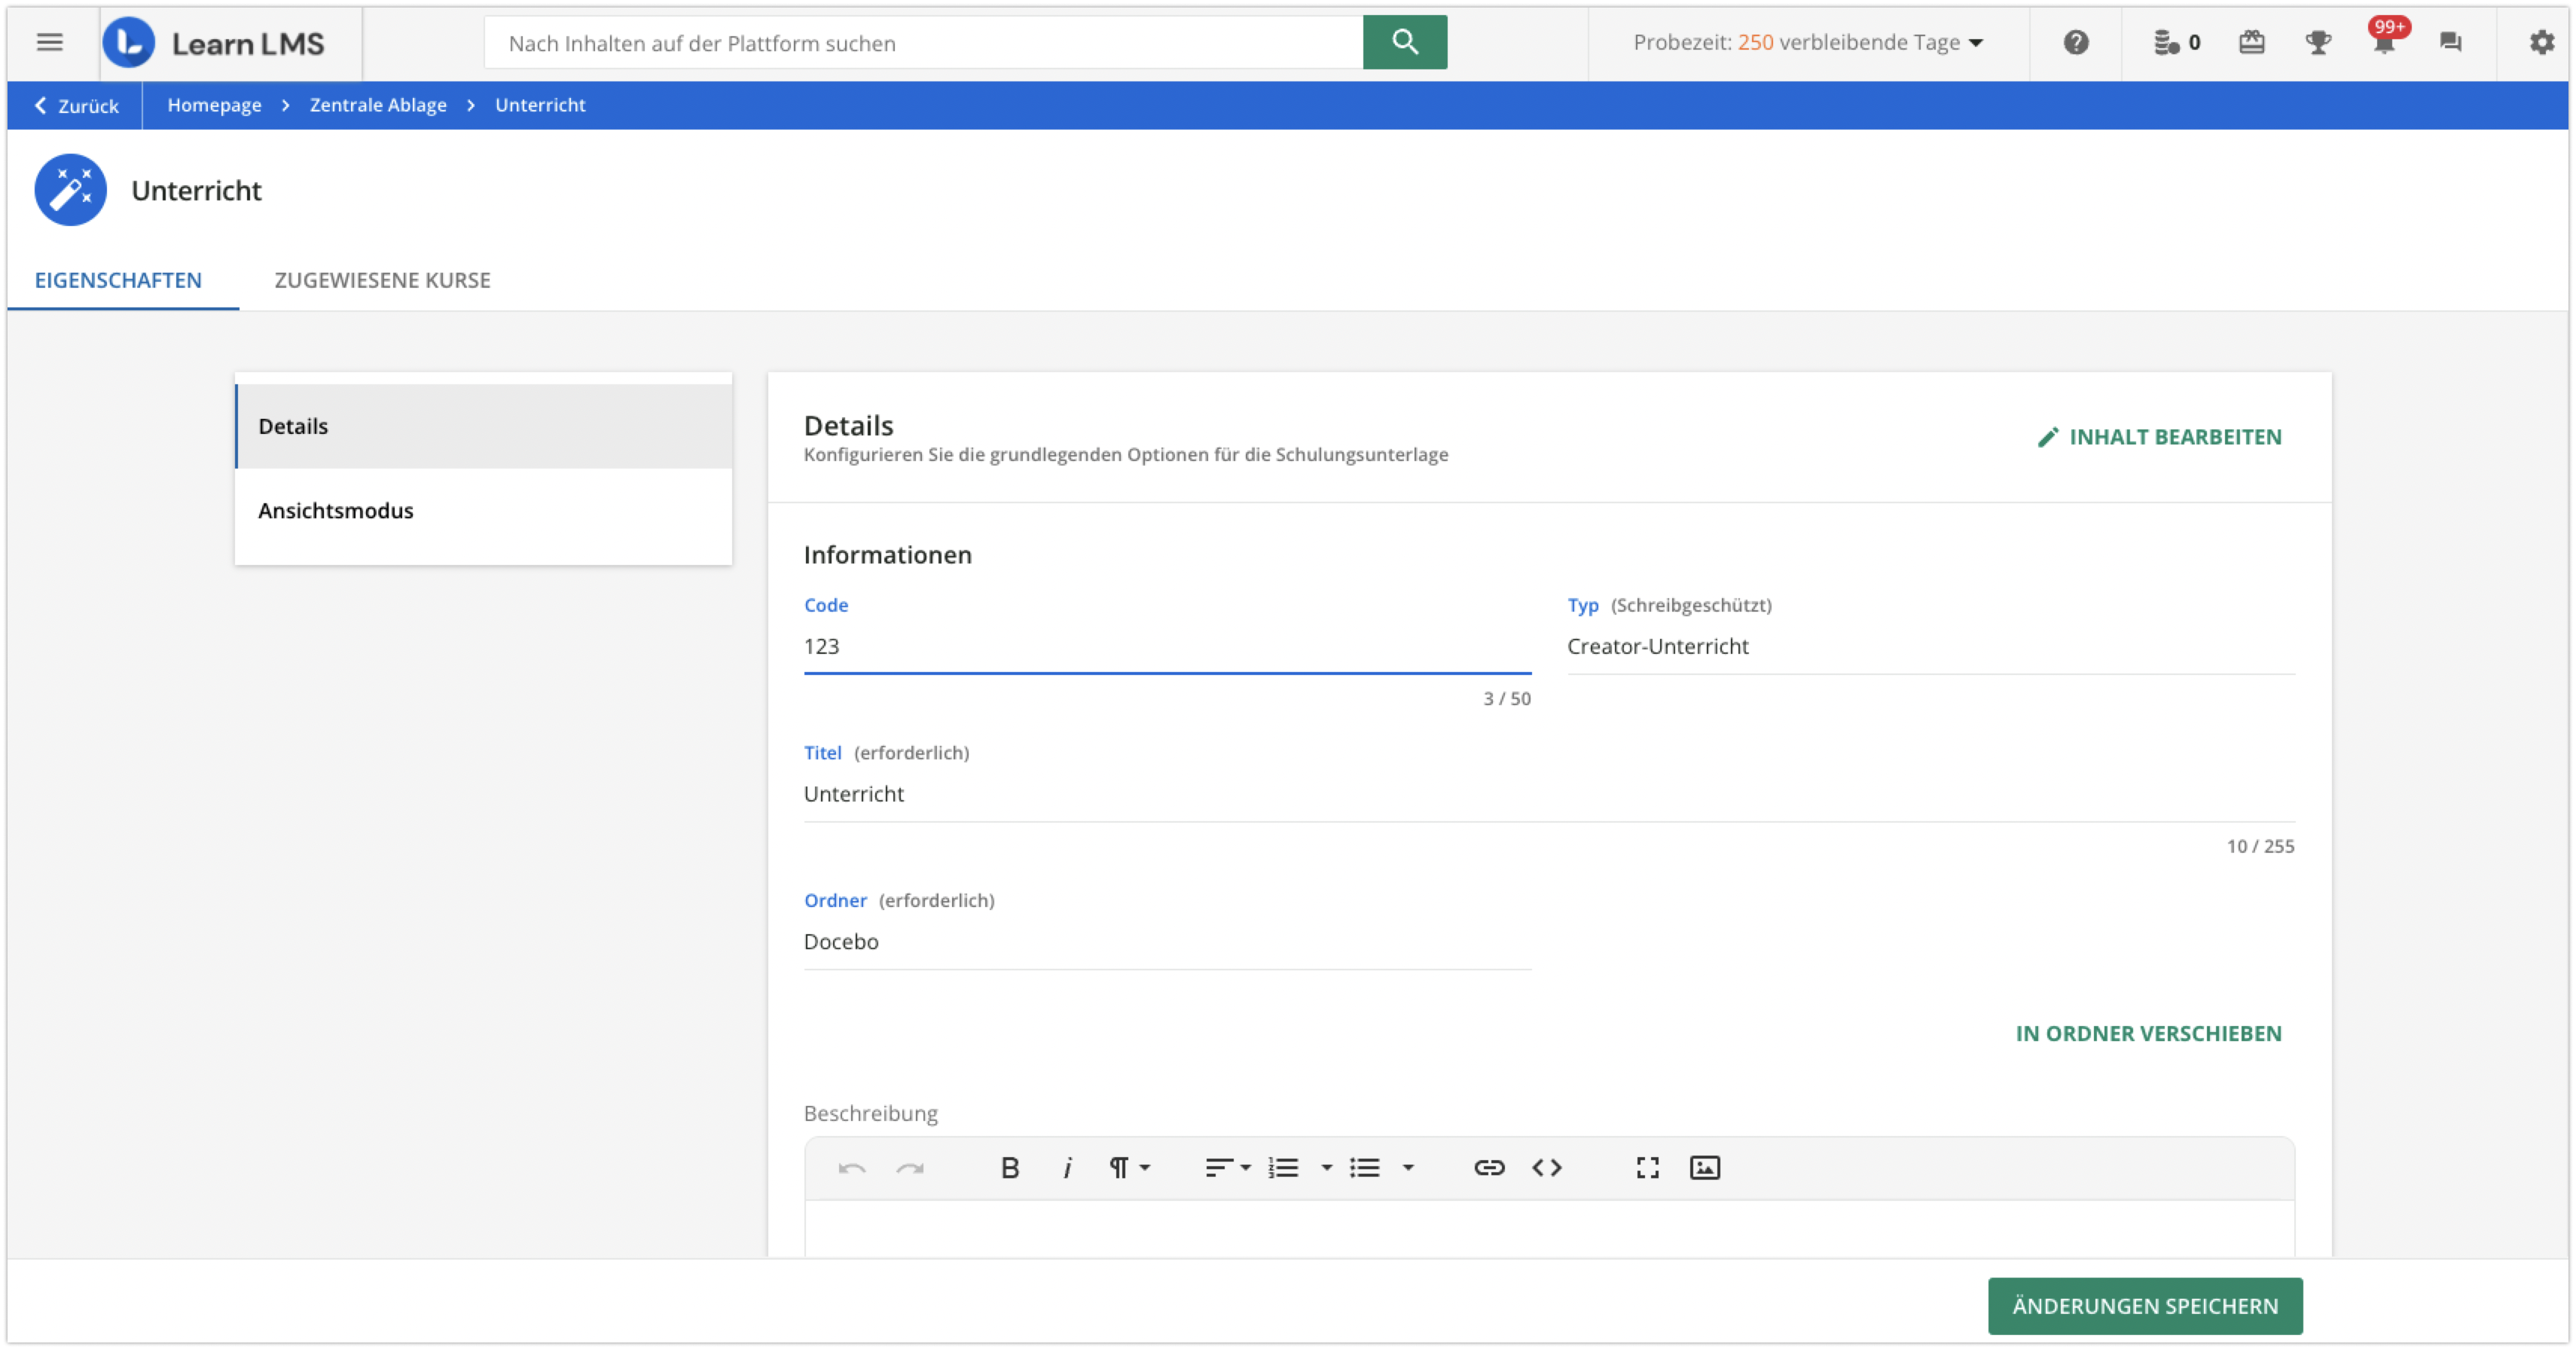
Task: Click the 'Informationen' section heading
Action: [887, 555]
